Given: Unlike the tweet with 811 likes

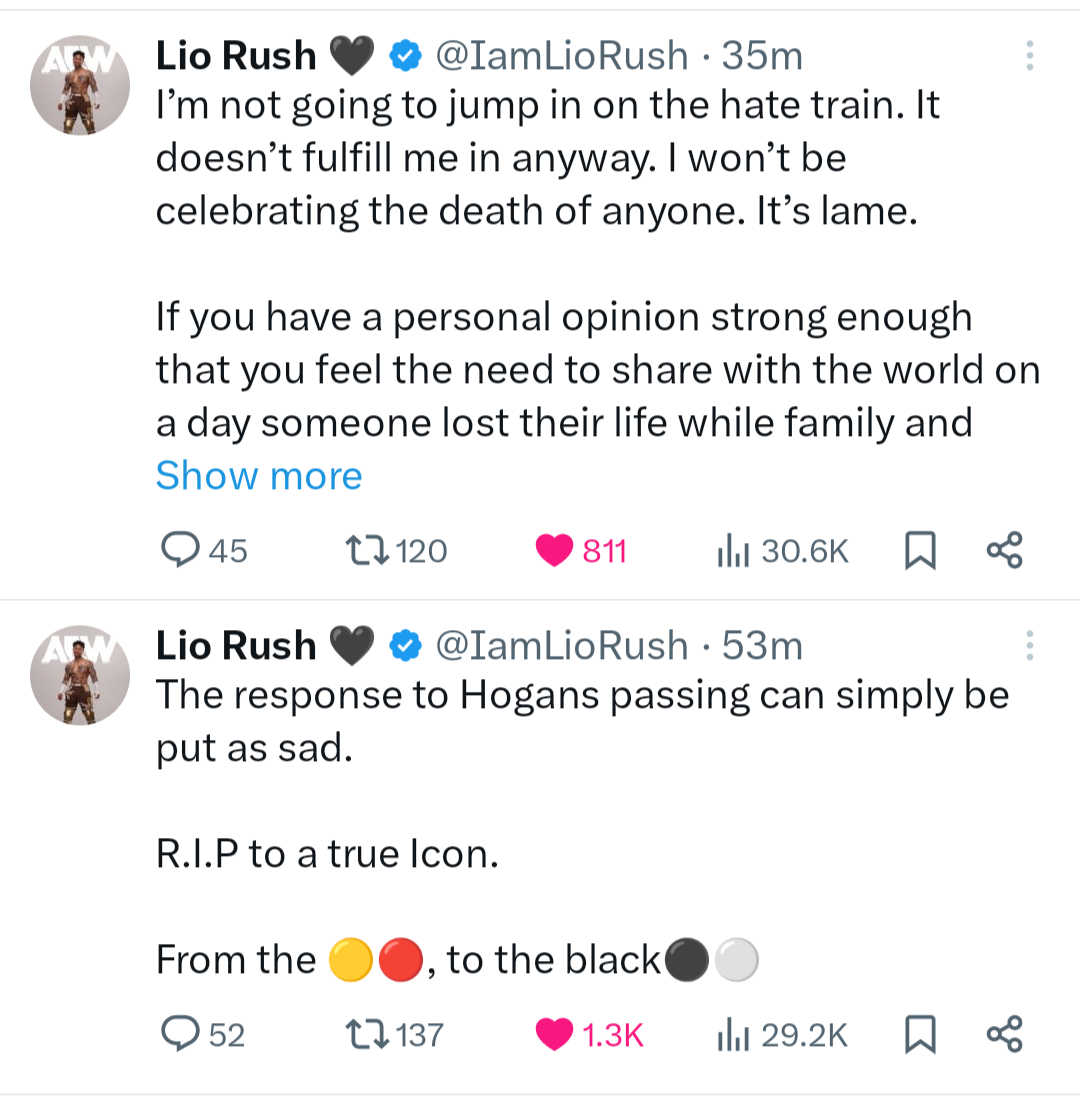Looking at the screenshot, I should 552,550.
